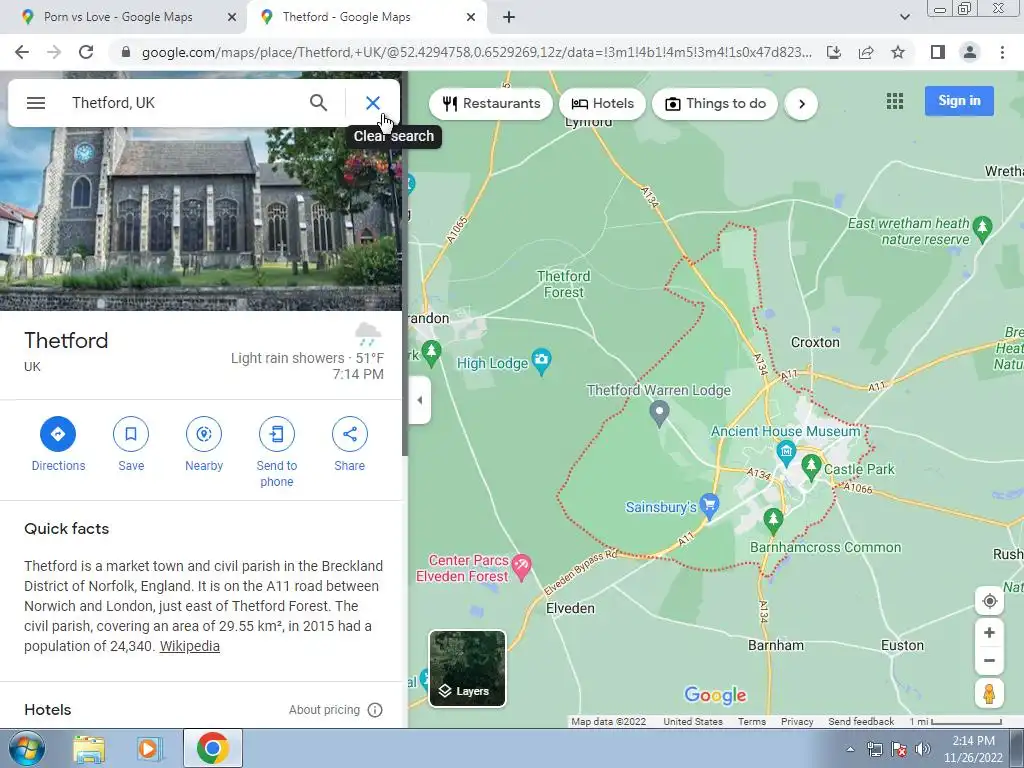
Task: Click the Directions icon button
Action: (58, 434)
